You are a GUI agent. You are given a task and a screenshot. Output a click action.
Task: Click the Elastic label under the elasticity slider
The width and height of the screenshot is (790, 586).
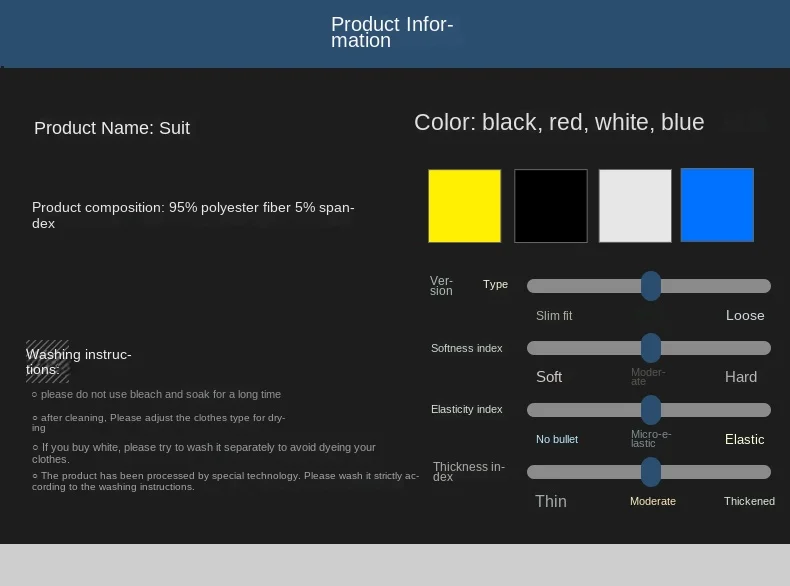coord(745,439)
